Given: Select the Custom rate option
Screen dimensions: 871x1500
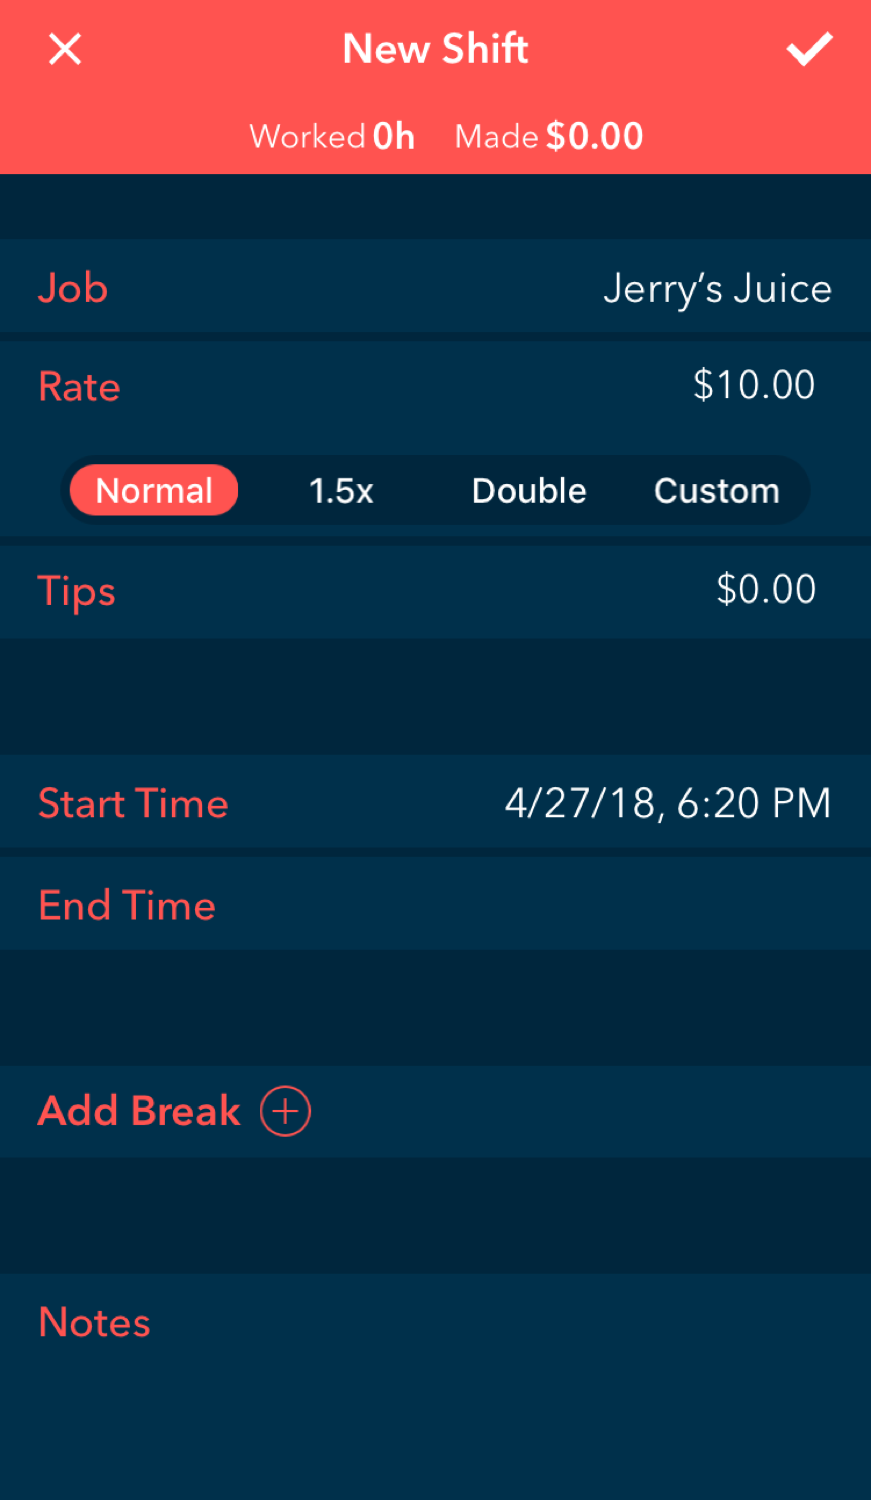Looking at the screenshot, I should (716, 491).
